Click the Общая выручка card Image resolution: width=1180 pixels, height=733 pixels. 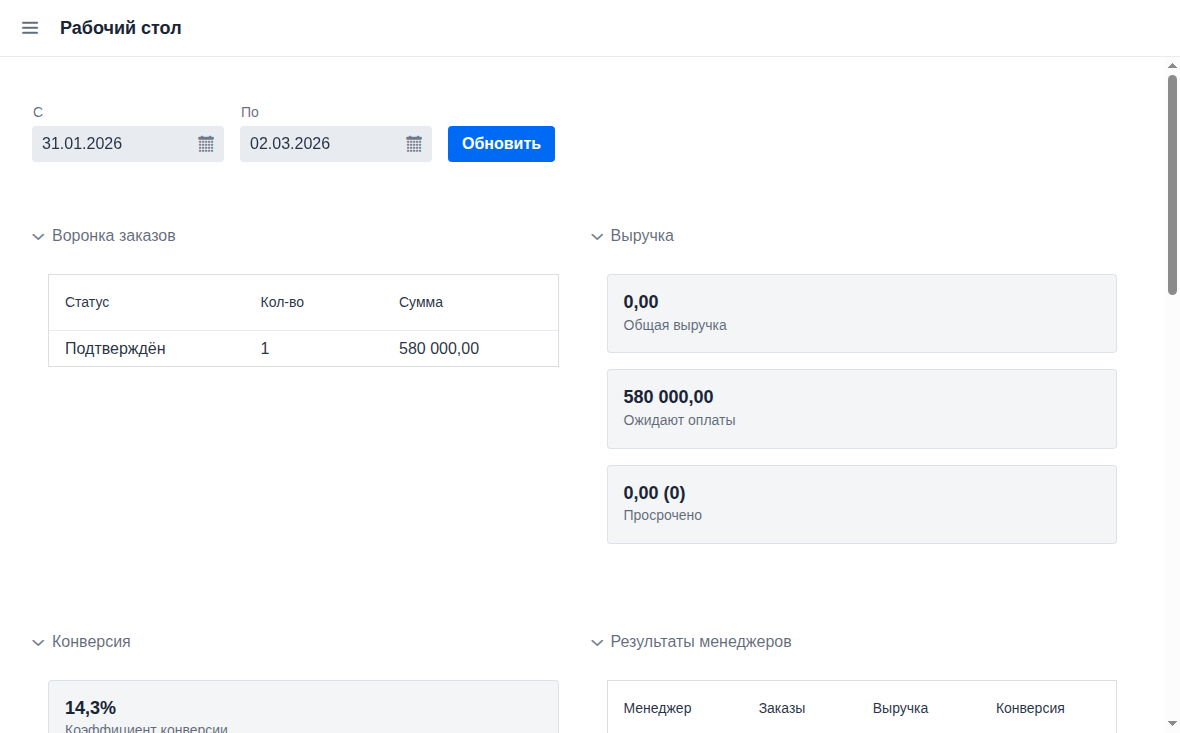[861, 313]
